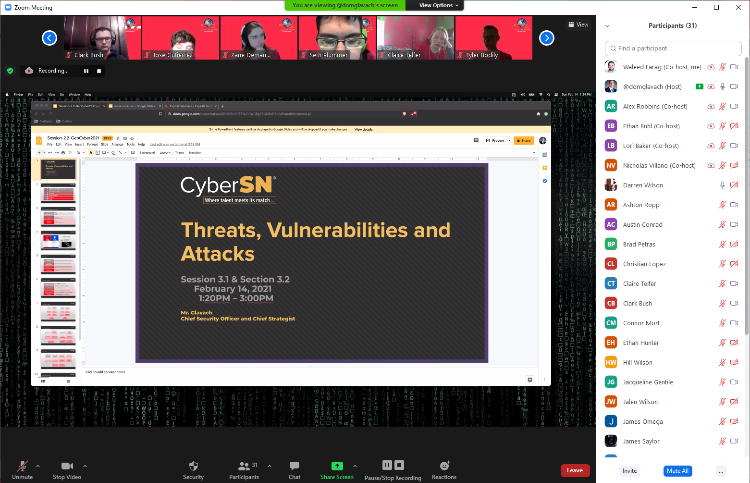750x483 pixels.
Task: Show previous video thumbnails with left arrow
Action: click(x=49, y=38)
